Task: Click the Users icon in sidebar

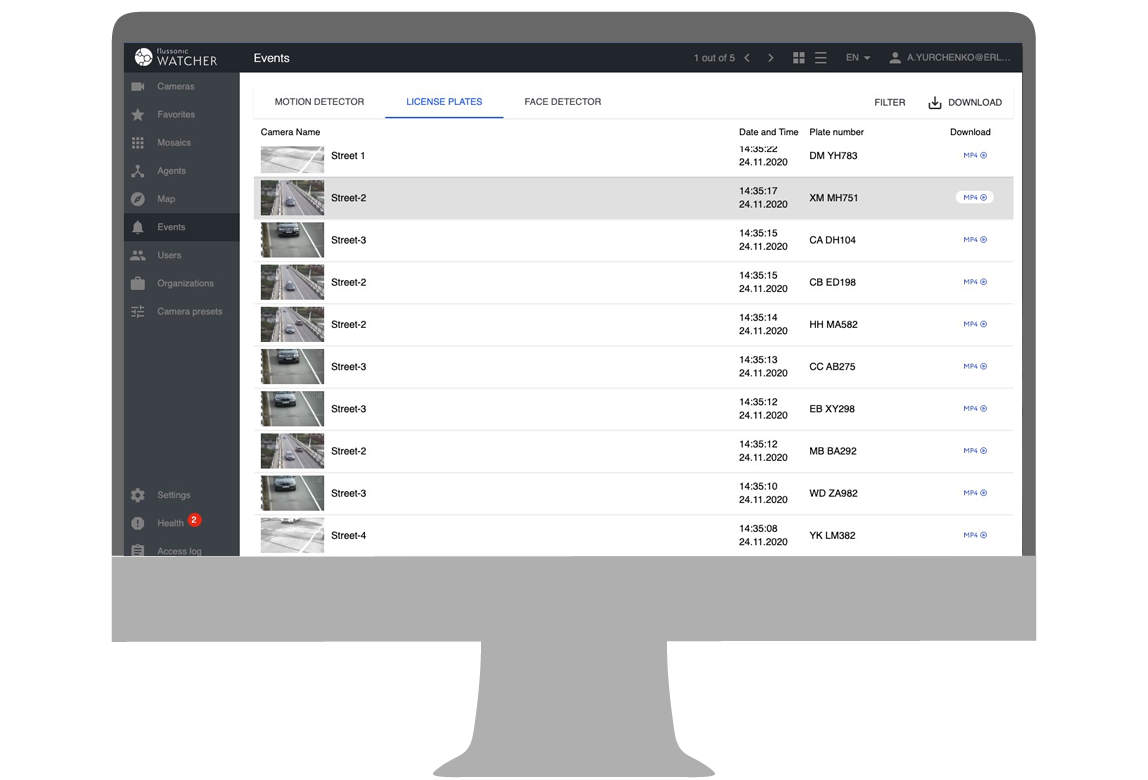Action: click(138, 255)
